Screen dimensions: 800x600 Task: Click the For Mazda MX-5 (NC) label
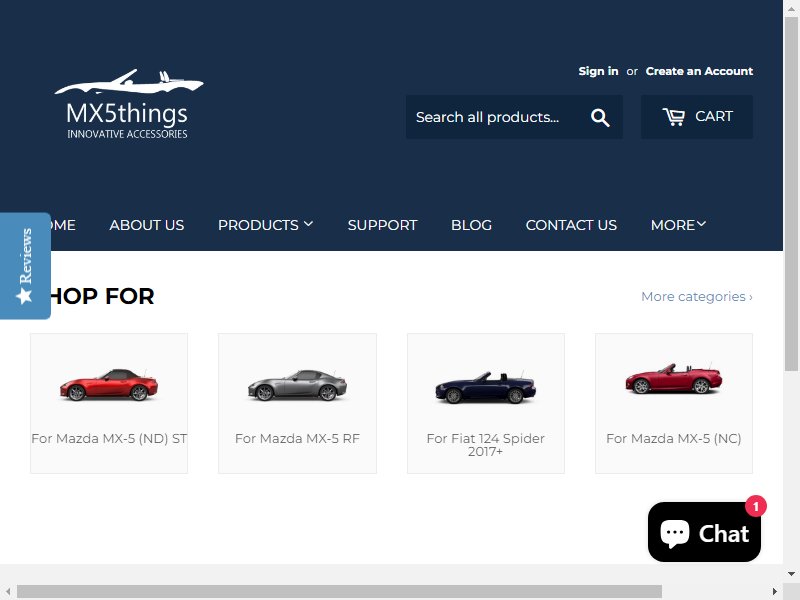point(674,438)
